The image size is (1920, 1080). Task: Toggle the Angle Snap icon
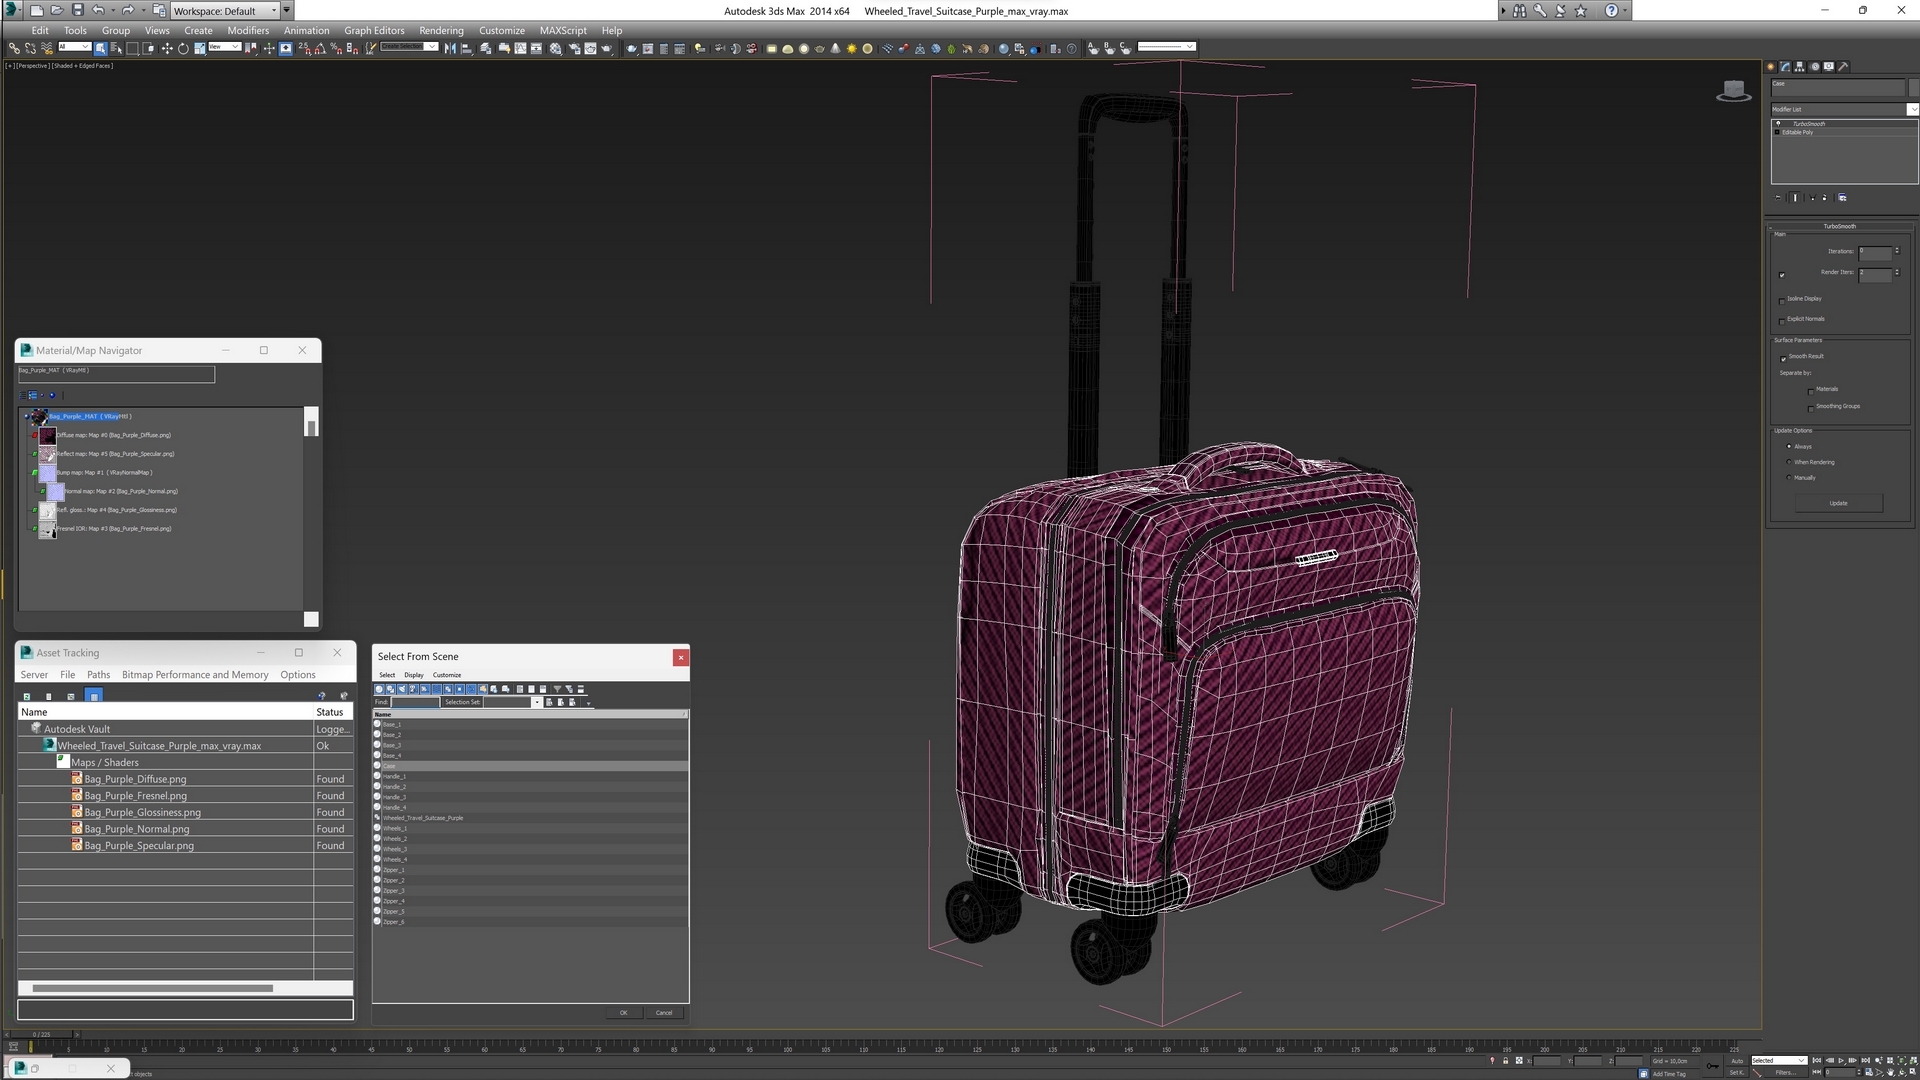[320, 48]
